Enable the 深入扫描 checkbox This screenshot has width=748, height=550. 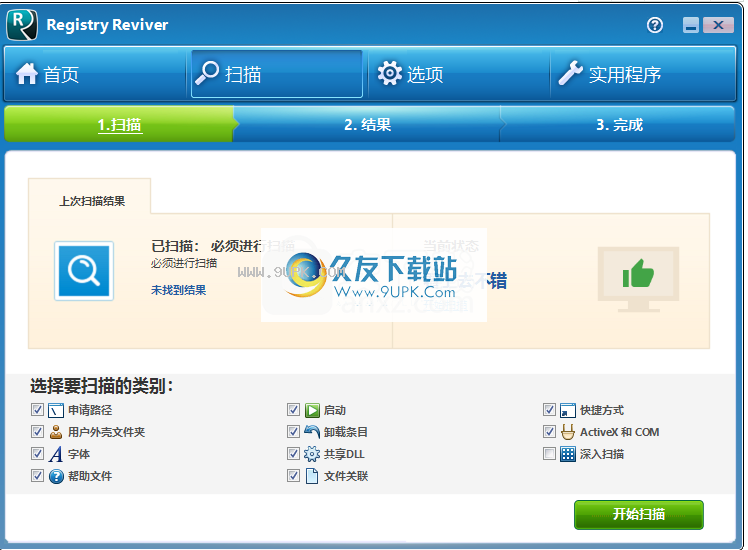[x=549, y=454]
